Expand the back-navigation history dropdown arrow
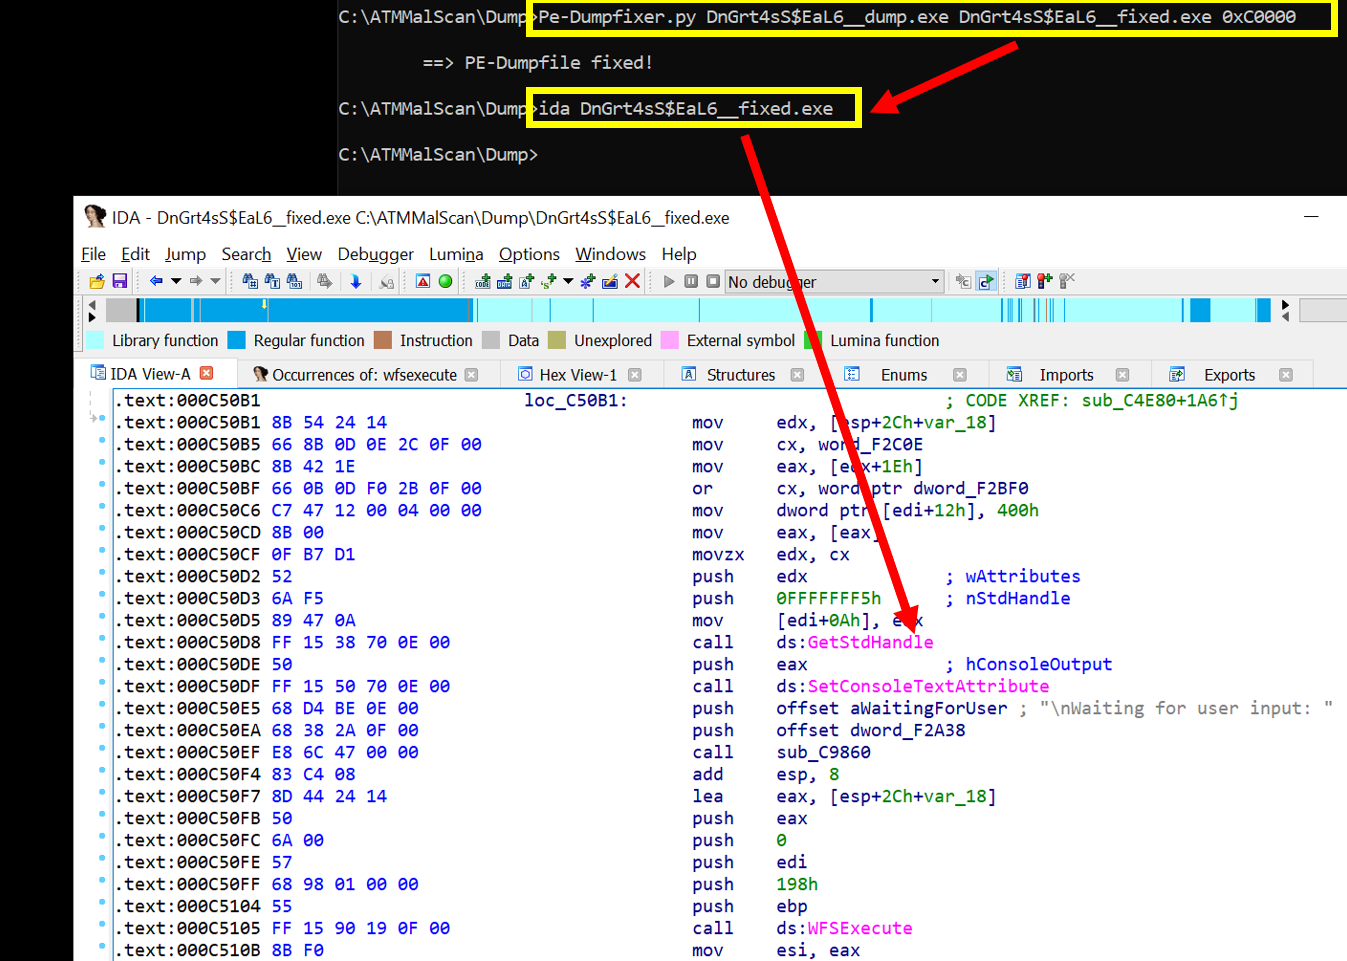The height and width of the screenshot is (961, 1347). click(x=176, y=281)
